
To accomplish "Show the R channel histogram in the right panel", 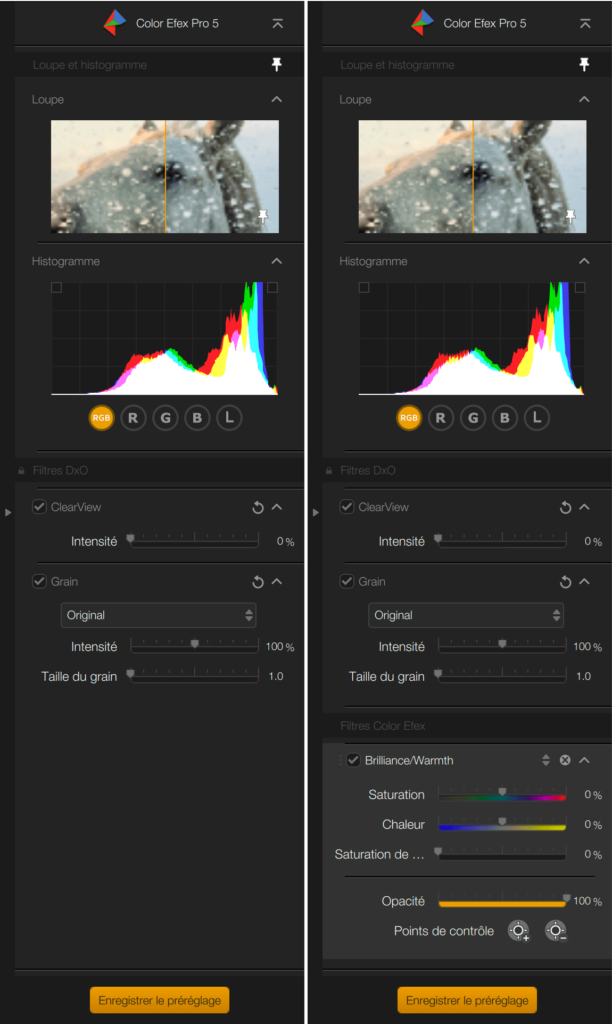I will (441, 418).
